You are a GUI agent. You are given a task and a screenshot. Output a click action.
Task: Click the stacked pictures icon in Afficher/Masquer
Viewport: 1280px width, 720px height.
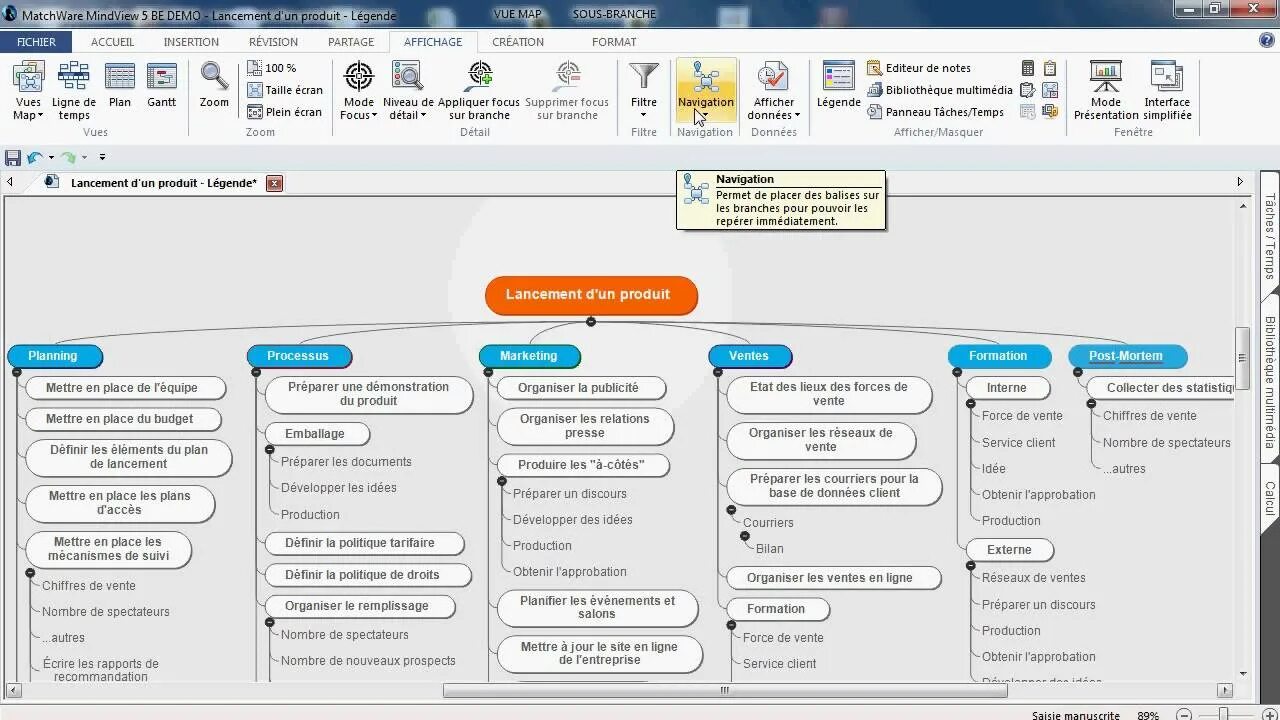point(1050,112)
